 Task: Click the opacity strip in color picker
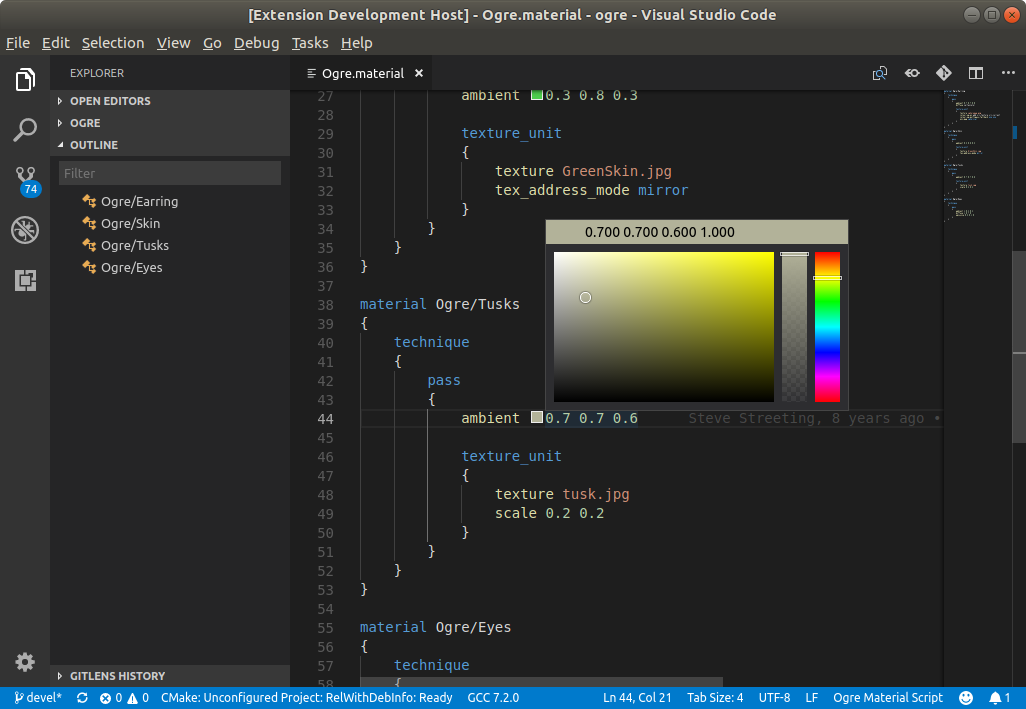coord(794,327)
